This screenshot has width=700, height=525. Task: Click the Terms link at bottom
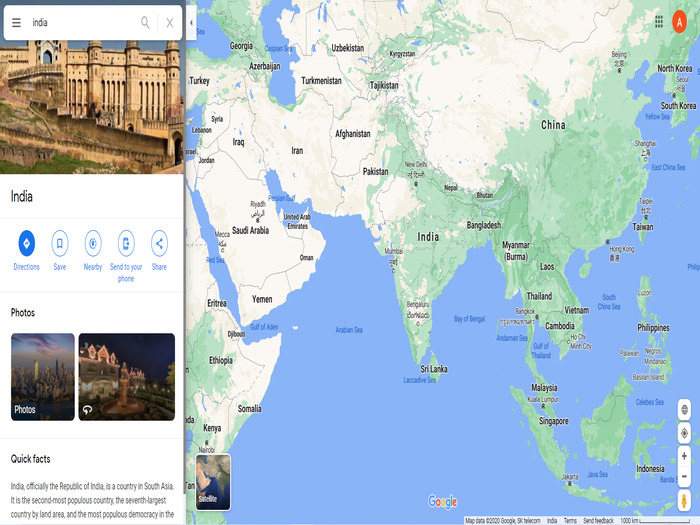point(570,521)
